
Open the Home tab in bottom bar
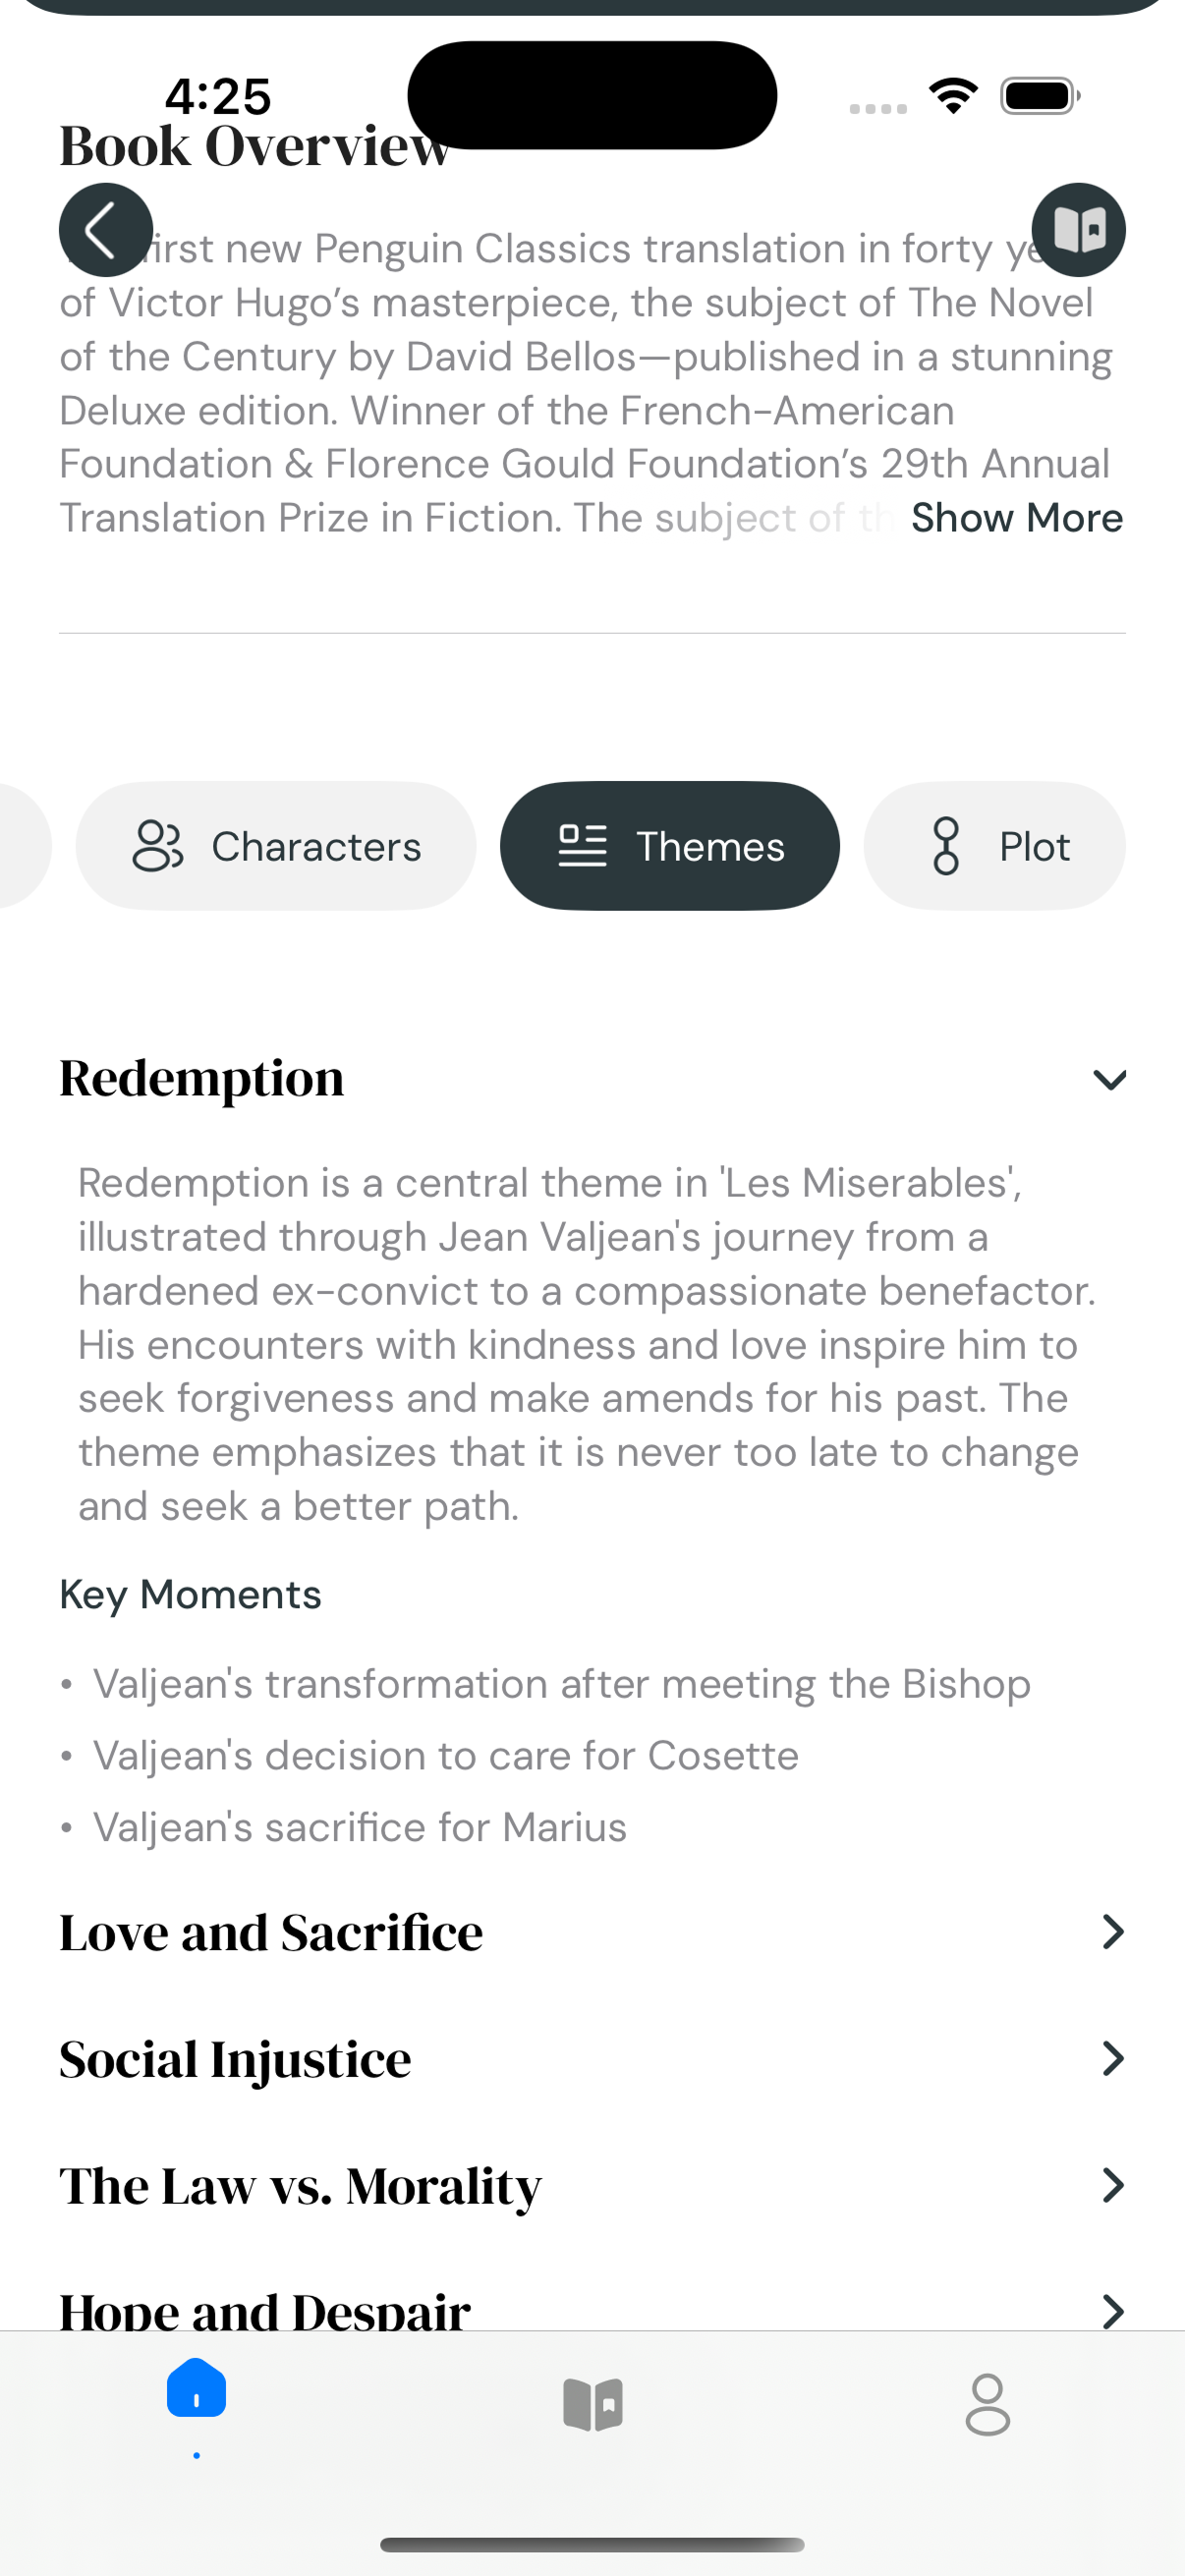tap(196, 2390)
